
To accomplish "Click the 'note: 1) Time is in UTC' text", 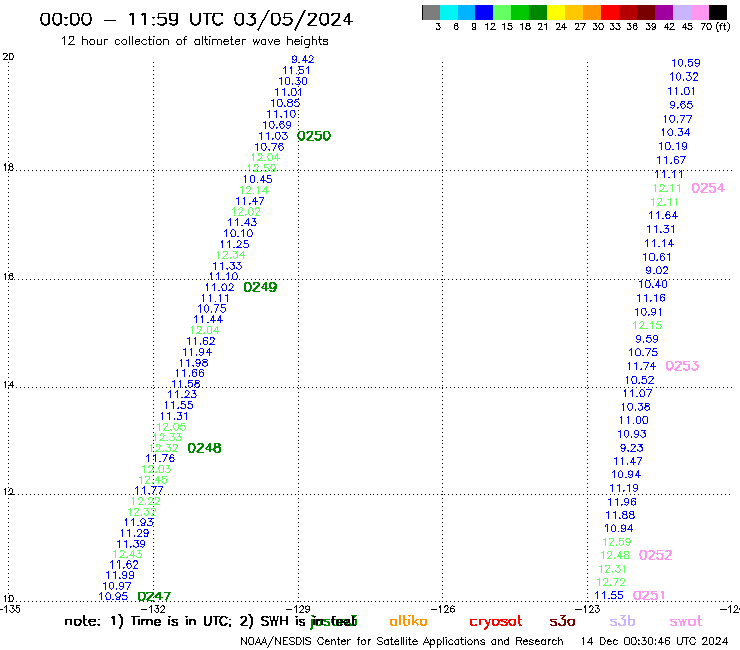I will point(148,621).
